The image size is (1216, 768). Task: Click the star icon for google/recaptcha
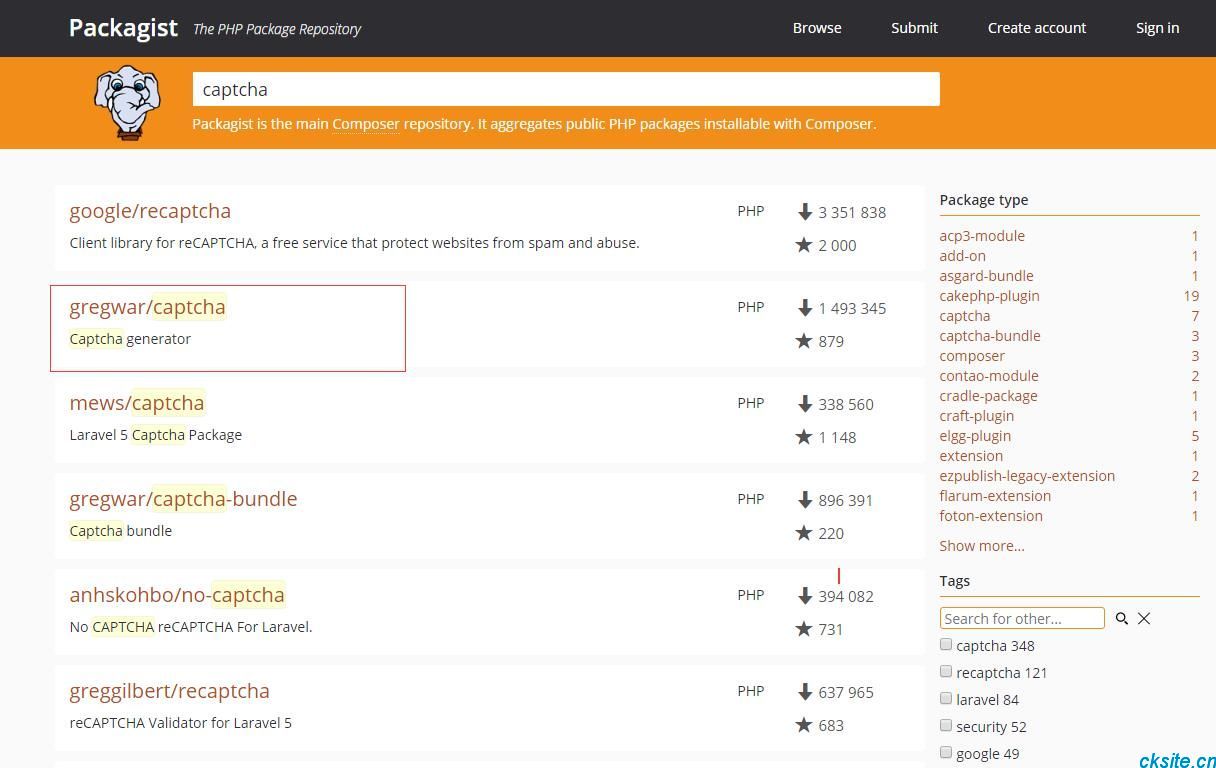tap(804, 245)
